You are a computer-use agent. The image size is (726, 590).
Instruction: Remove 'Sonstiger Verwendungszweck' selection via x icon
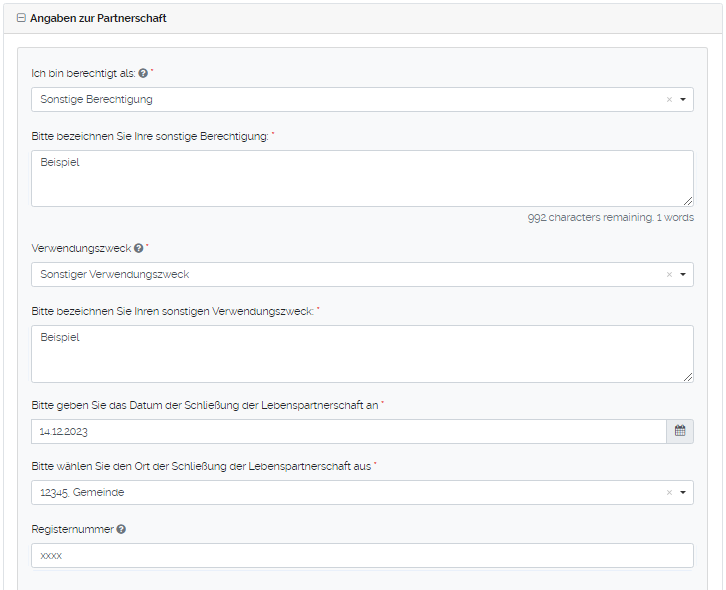(x=669, y=275)
